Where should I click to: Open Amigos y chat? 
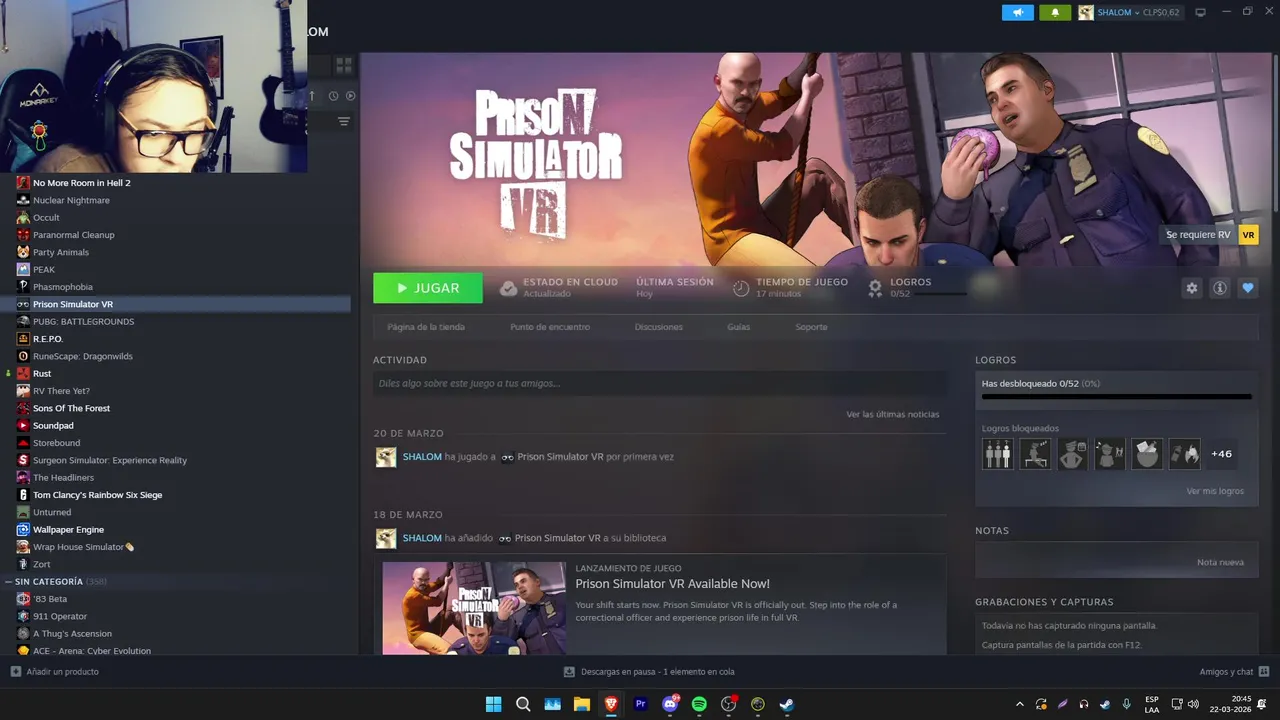(1234, 672)
